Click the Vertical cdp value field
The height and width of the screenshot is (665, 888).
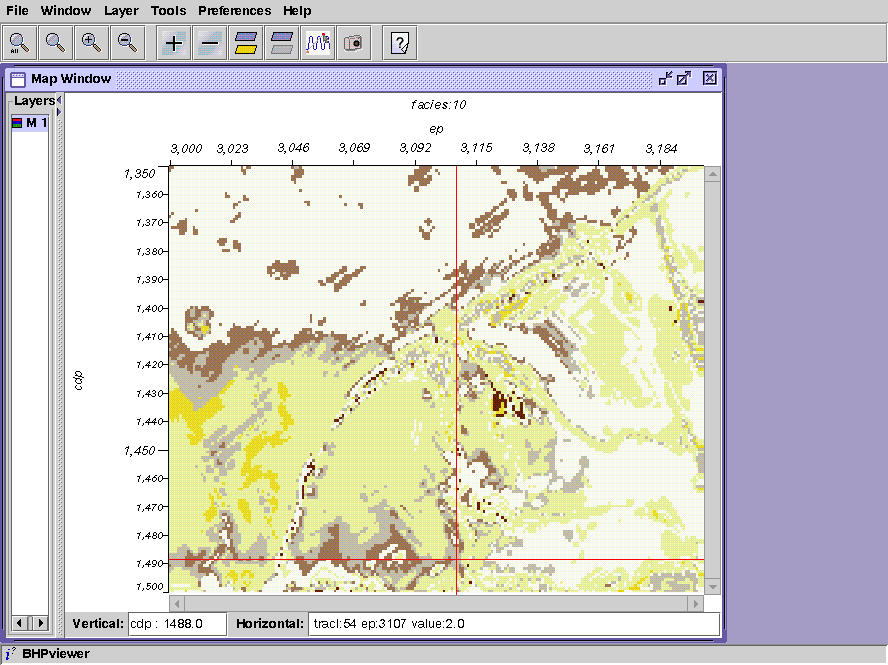coord(177,624)
